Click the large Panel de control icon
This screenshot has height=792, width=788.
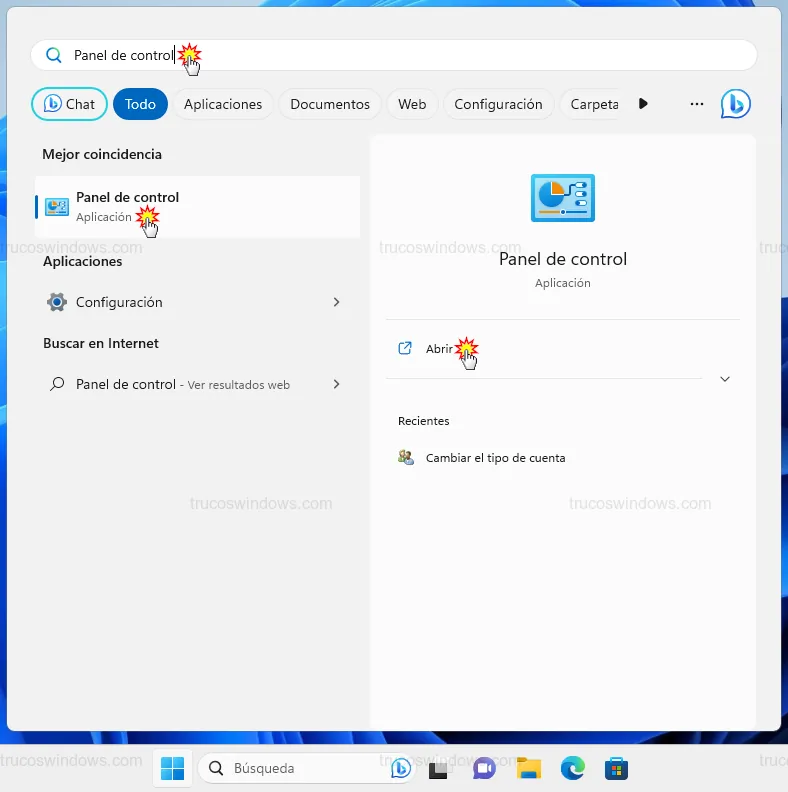point(562,198)
